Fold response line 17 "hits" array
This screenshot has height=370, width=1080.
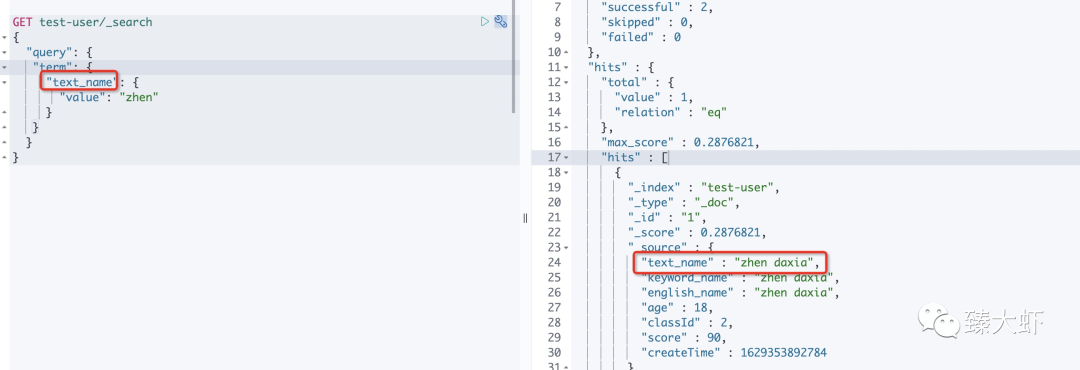coord(566,158)
